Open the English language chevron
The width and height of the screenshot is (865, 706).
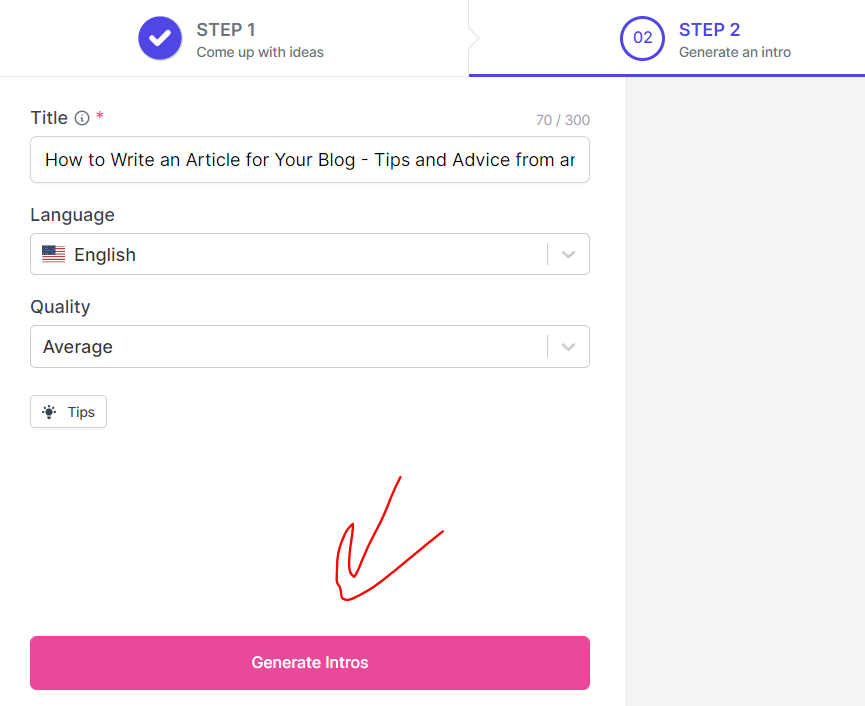568,254
